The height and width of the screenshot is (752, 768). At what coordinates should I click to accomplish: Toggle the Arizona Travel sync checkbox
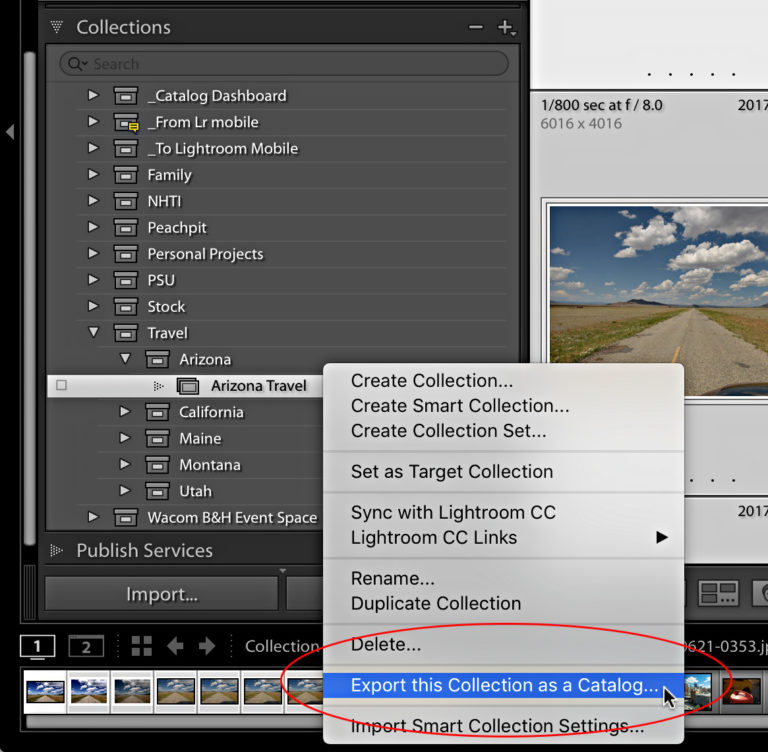click(61, 385)
